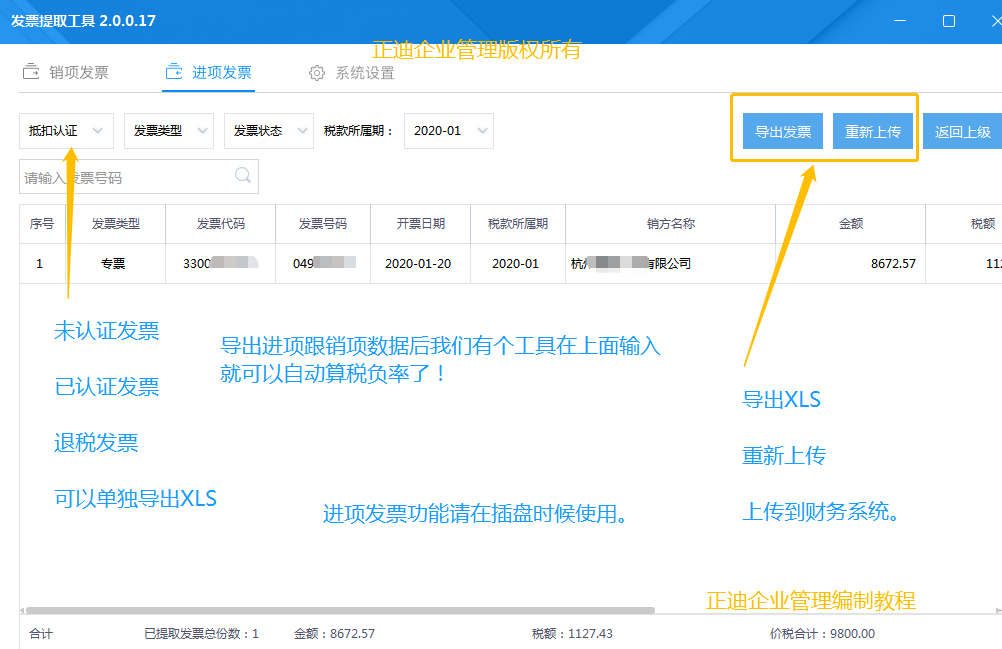Click the 开票日期 column header
The width and height of the screenshot is (1002, 649).
pos(420,224)
